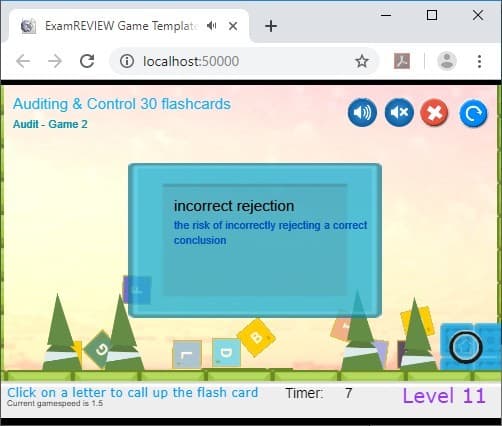502x426 pixels.
Task: Click the yellow letter B tile
Action: [x=256, y=338]
